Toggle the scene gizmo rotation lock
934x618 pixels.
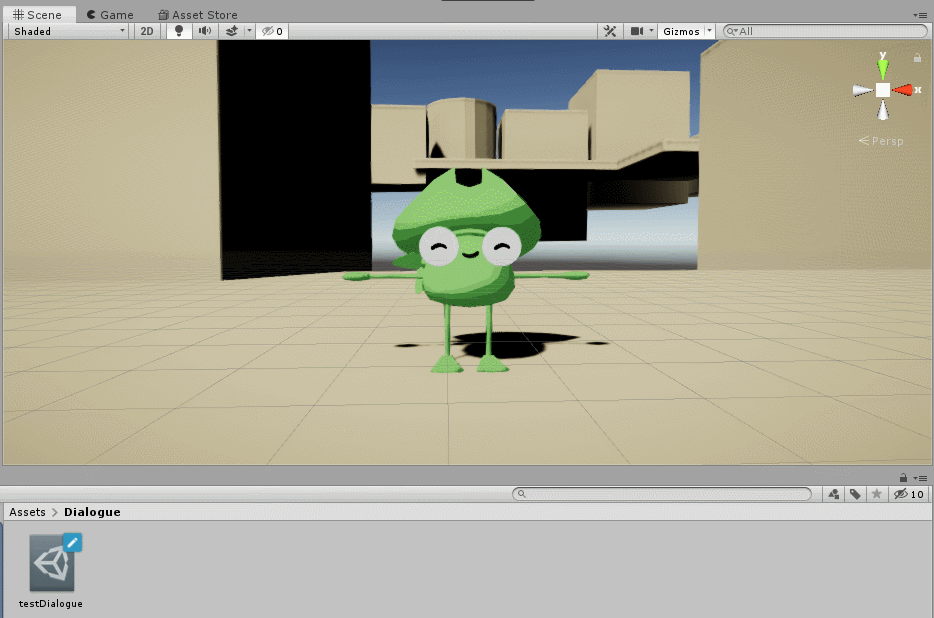pyautogui.click(x=917, y=58)
